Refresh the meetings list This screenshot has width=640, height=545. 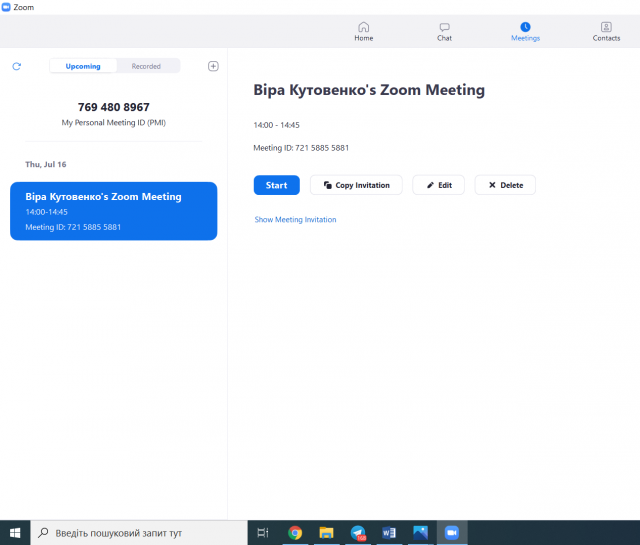[x=16, y=66]
